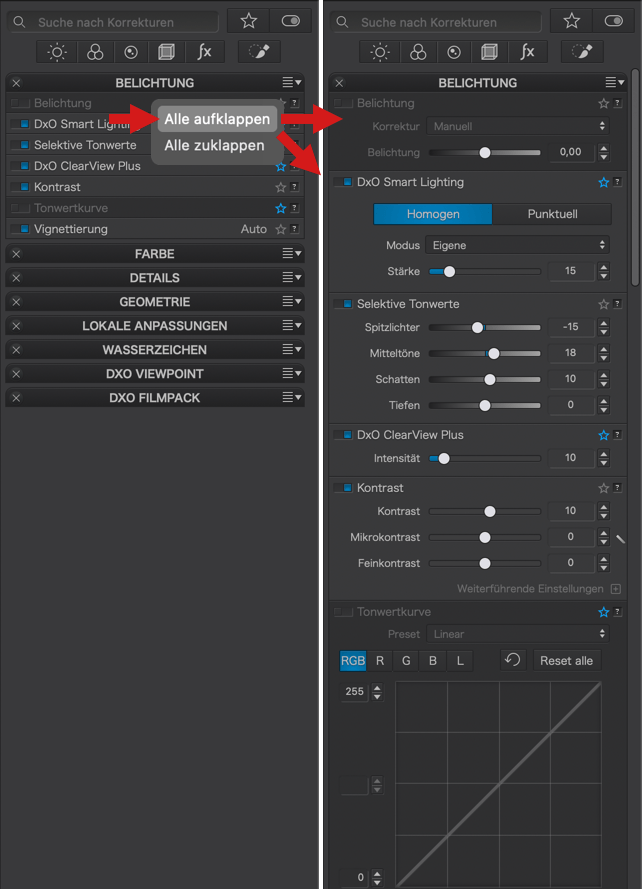Click the Spitzlichter slider handle
The height and width of the screenshot is (889, 642).
coord(478,327)
